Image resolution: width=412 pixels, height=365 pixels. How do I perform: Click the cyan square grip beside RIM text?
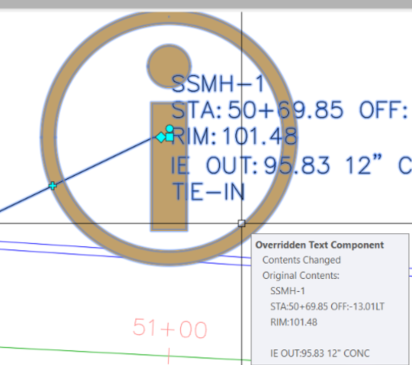point(170,137)
